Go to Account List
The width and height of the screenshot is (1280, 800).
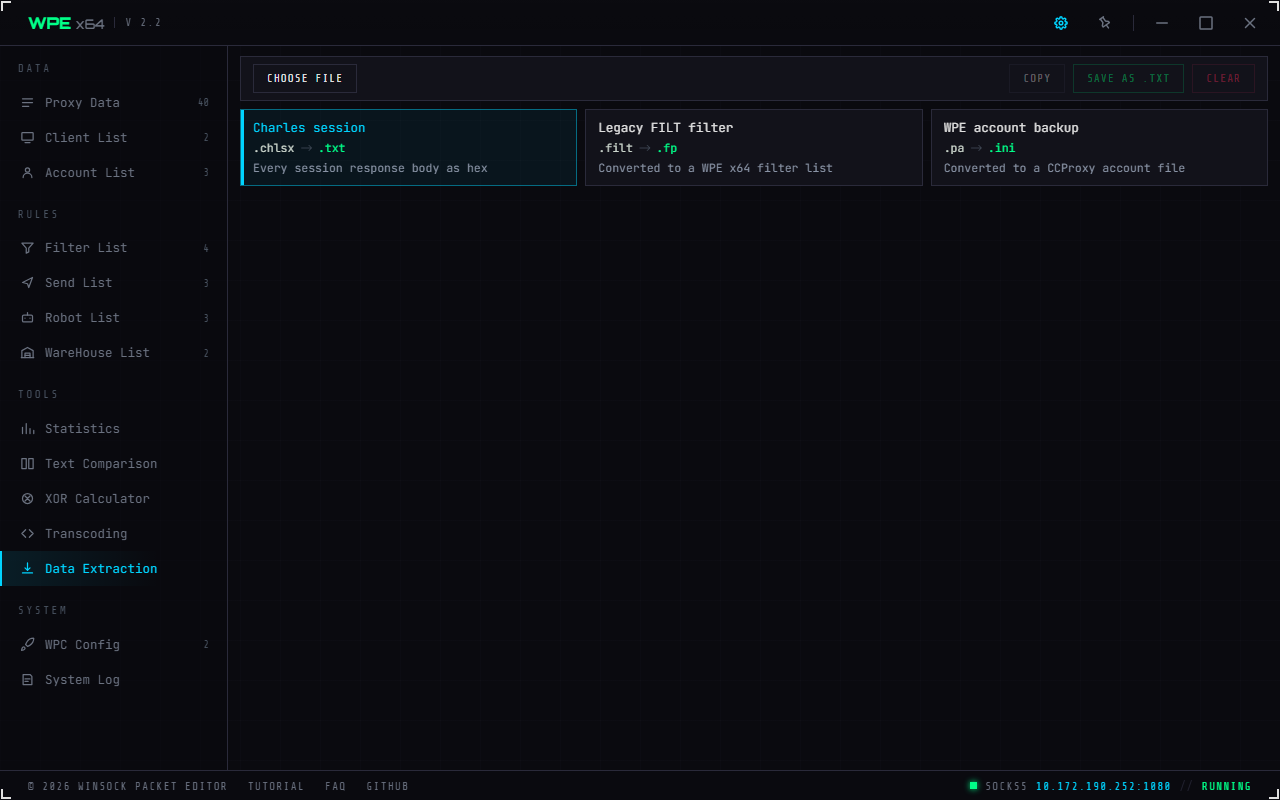click(114, 173)
